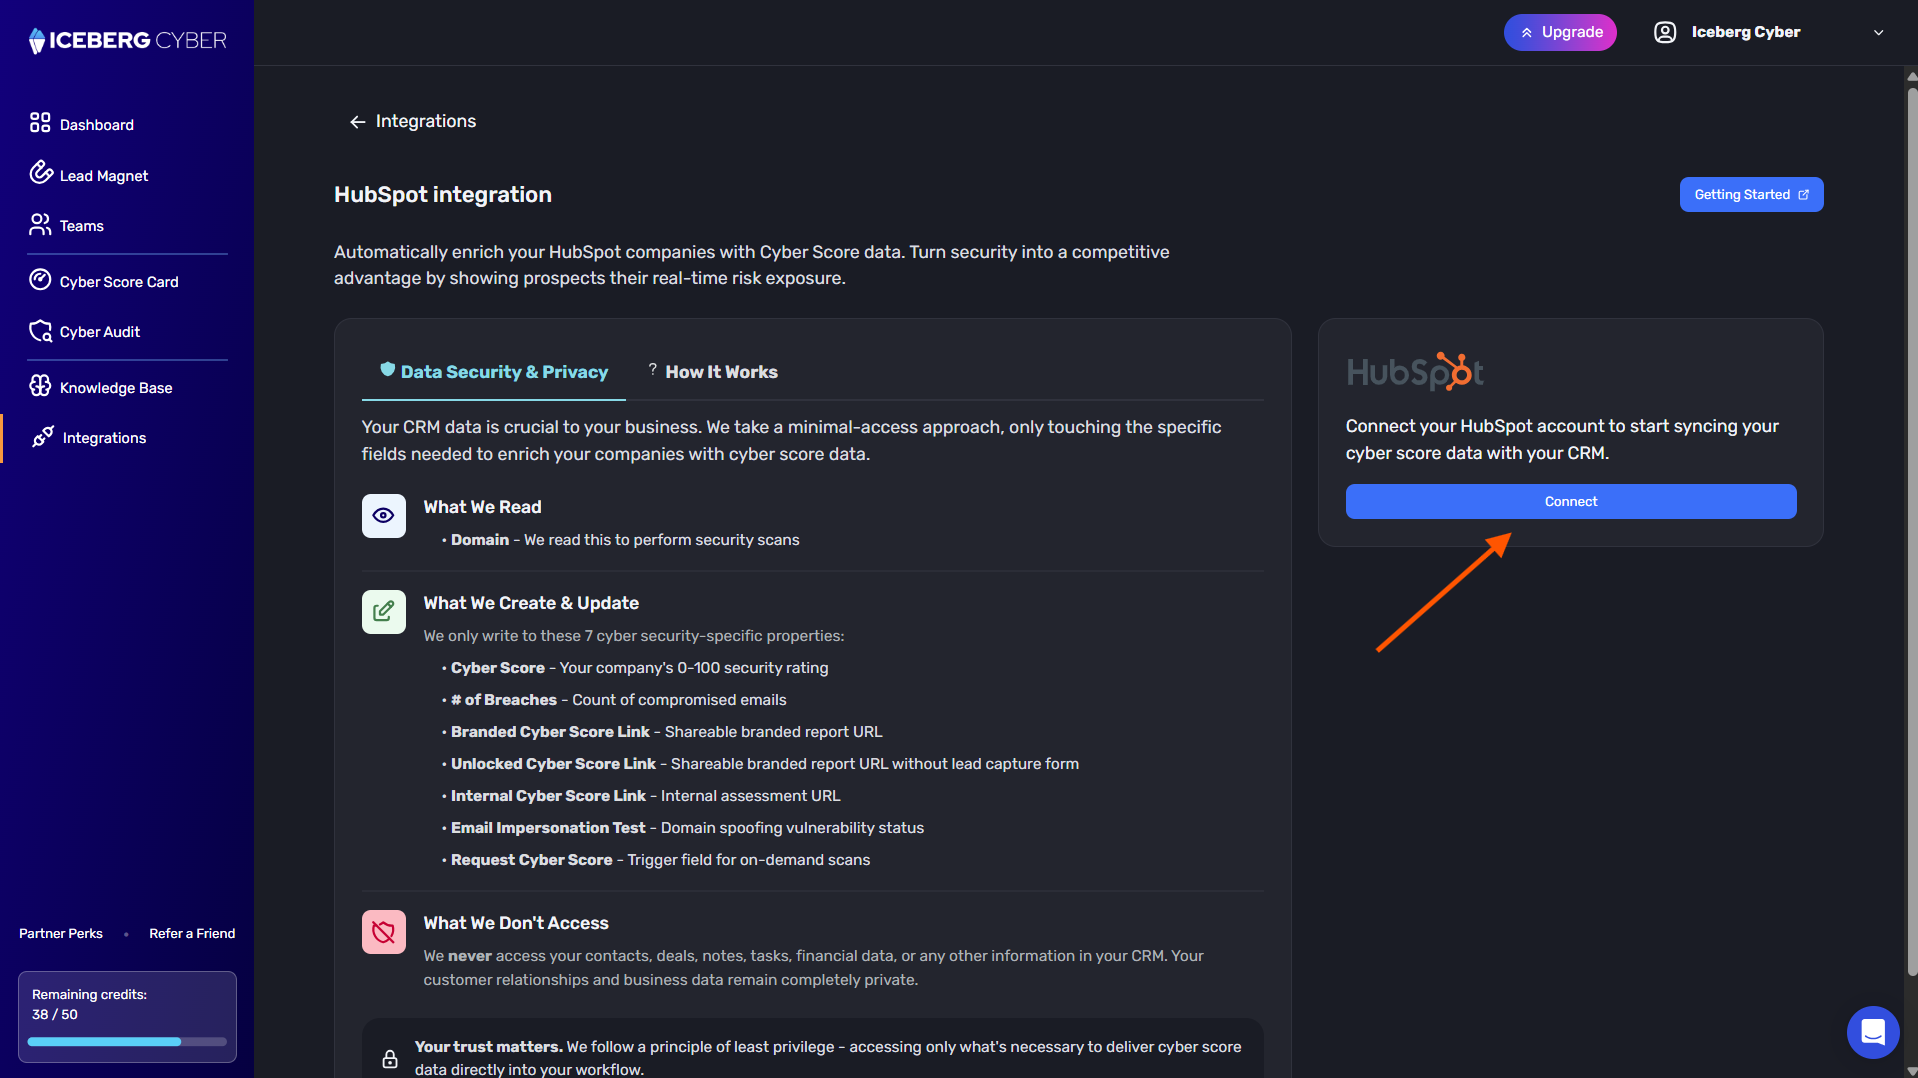This screenshot has height=1078, width=1918.
Task: Click the shield icon on Data Security tab
Action: tap(388, 370)
